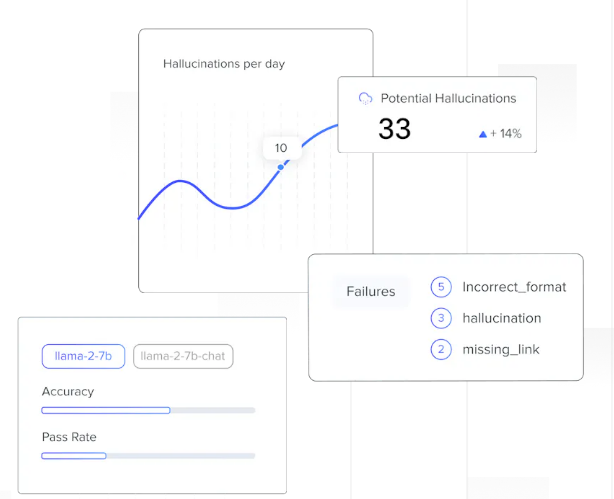This screenshot has height=499, width=614.
Task: Select the llama-2-7b model tab
Action: (83, 356)
